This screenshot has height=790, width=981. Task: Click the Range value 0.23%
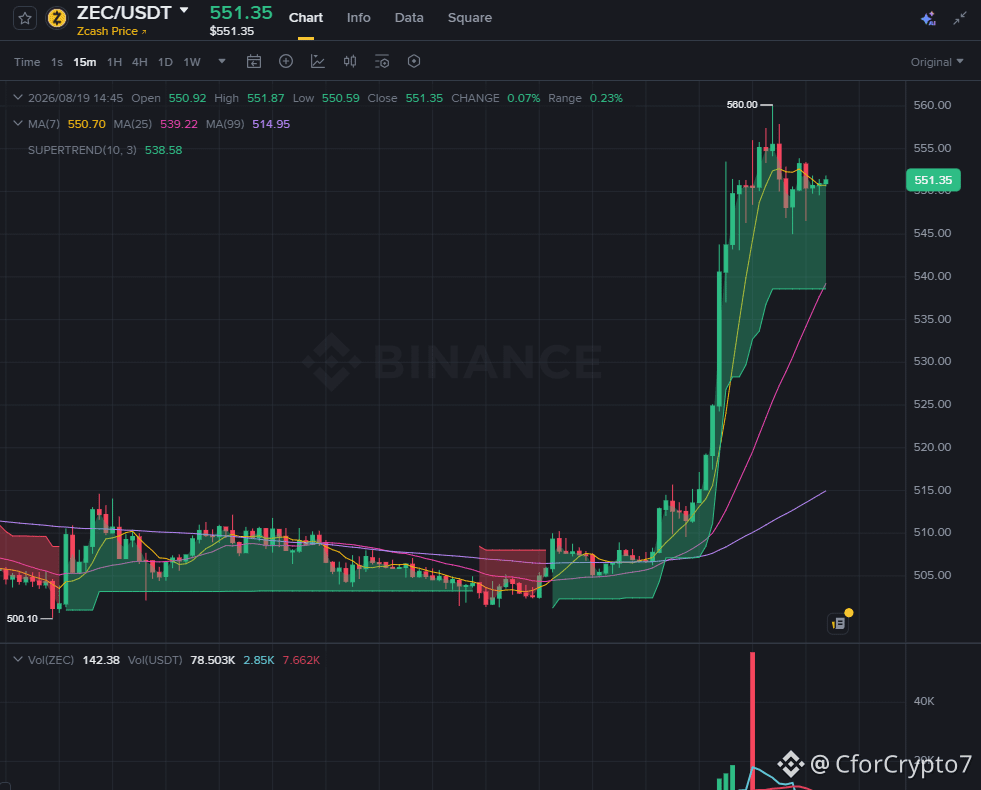(606, 98)
